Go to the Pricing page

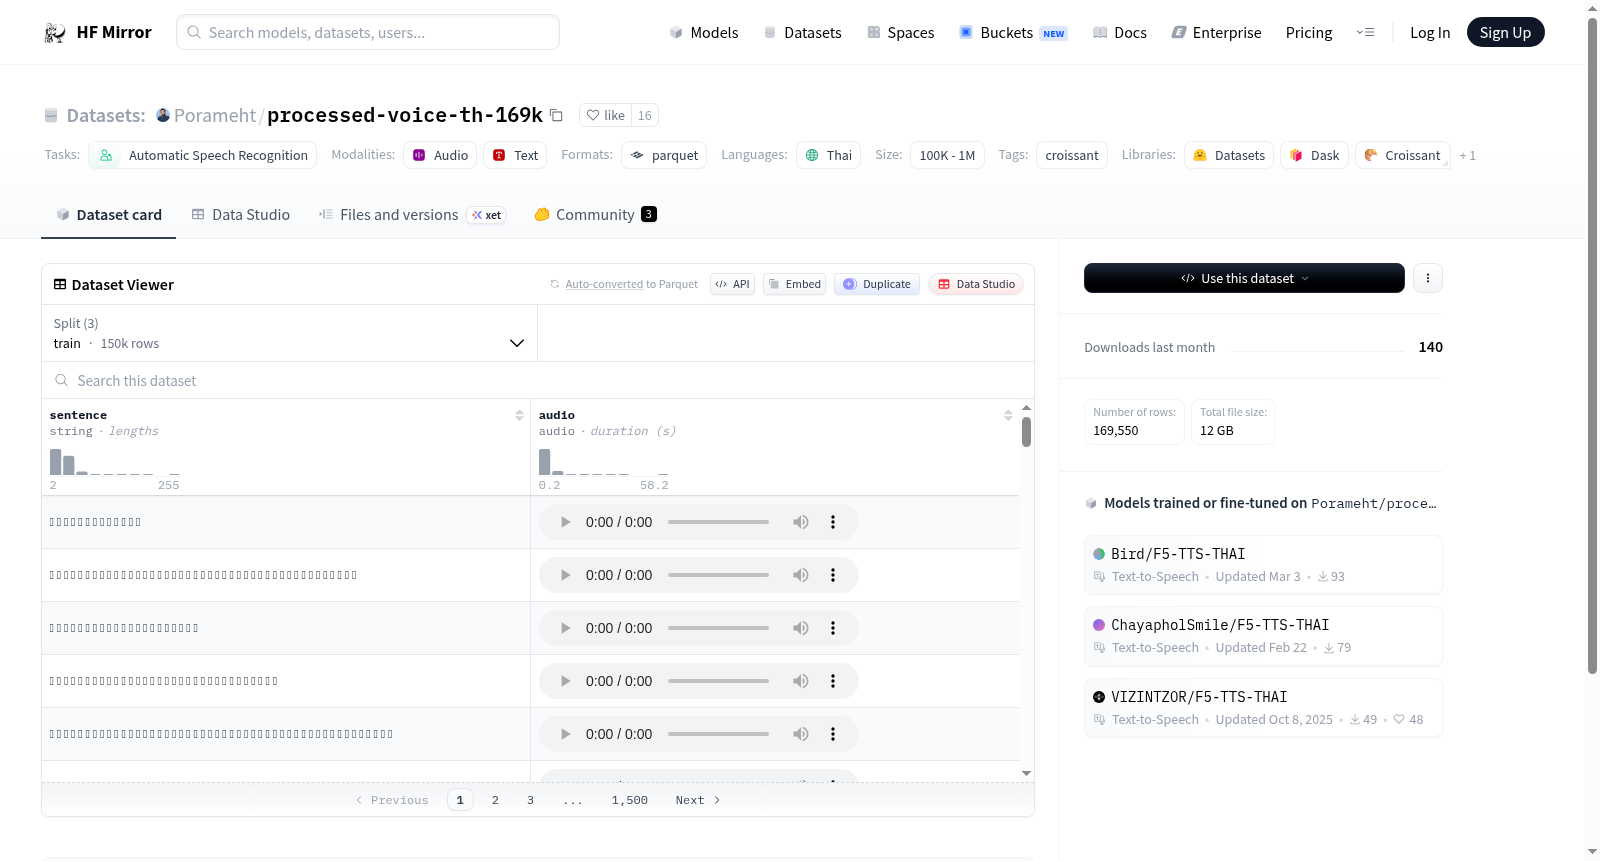coord(1309,33)
